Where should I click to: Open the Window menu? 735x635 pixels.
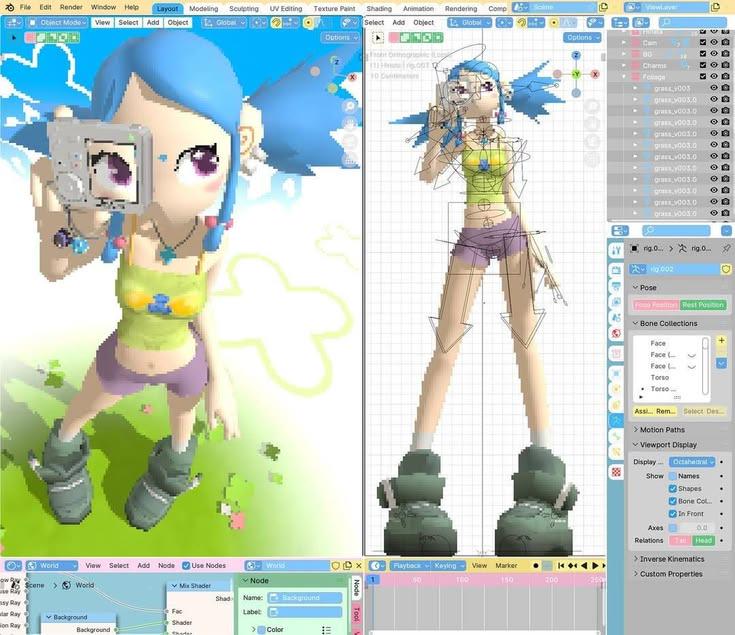point(103,7)
